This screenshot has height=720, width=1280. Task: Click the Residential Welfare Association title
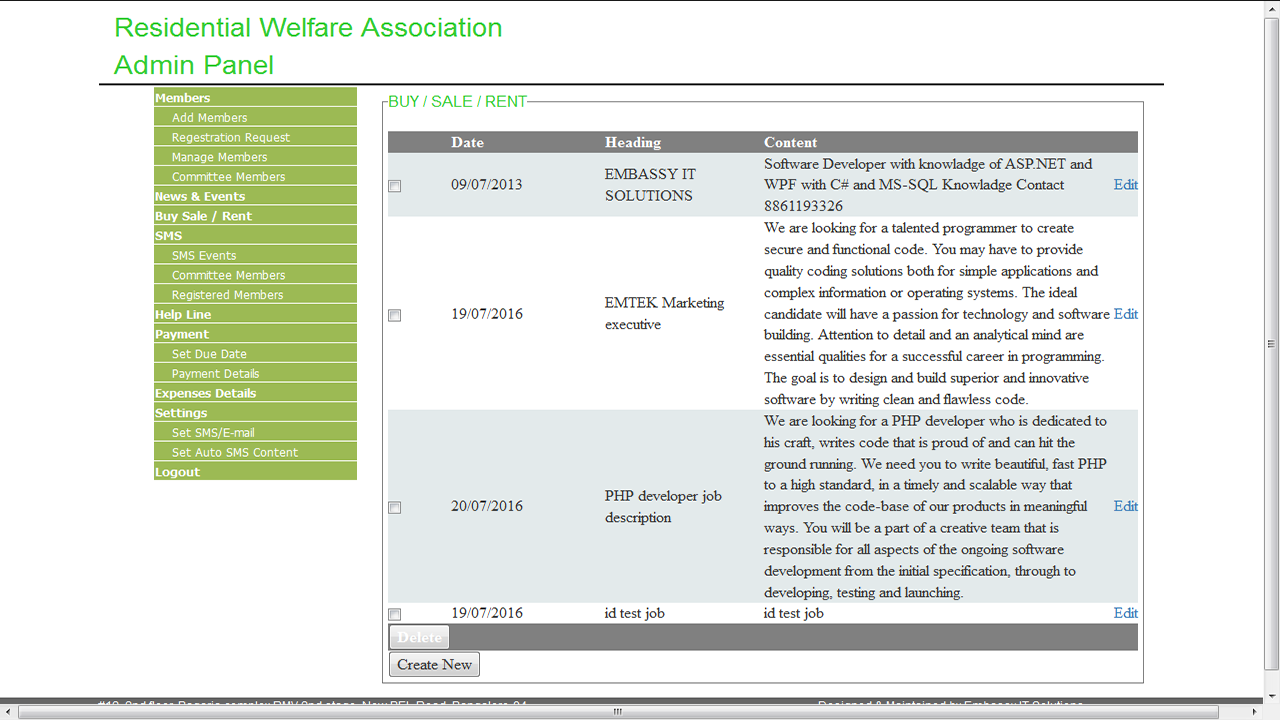point(308,28)
